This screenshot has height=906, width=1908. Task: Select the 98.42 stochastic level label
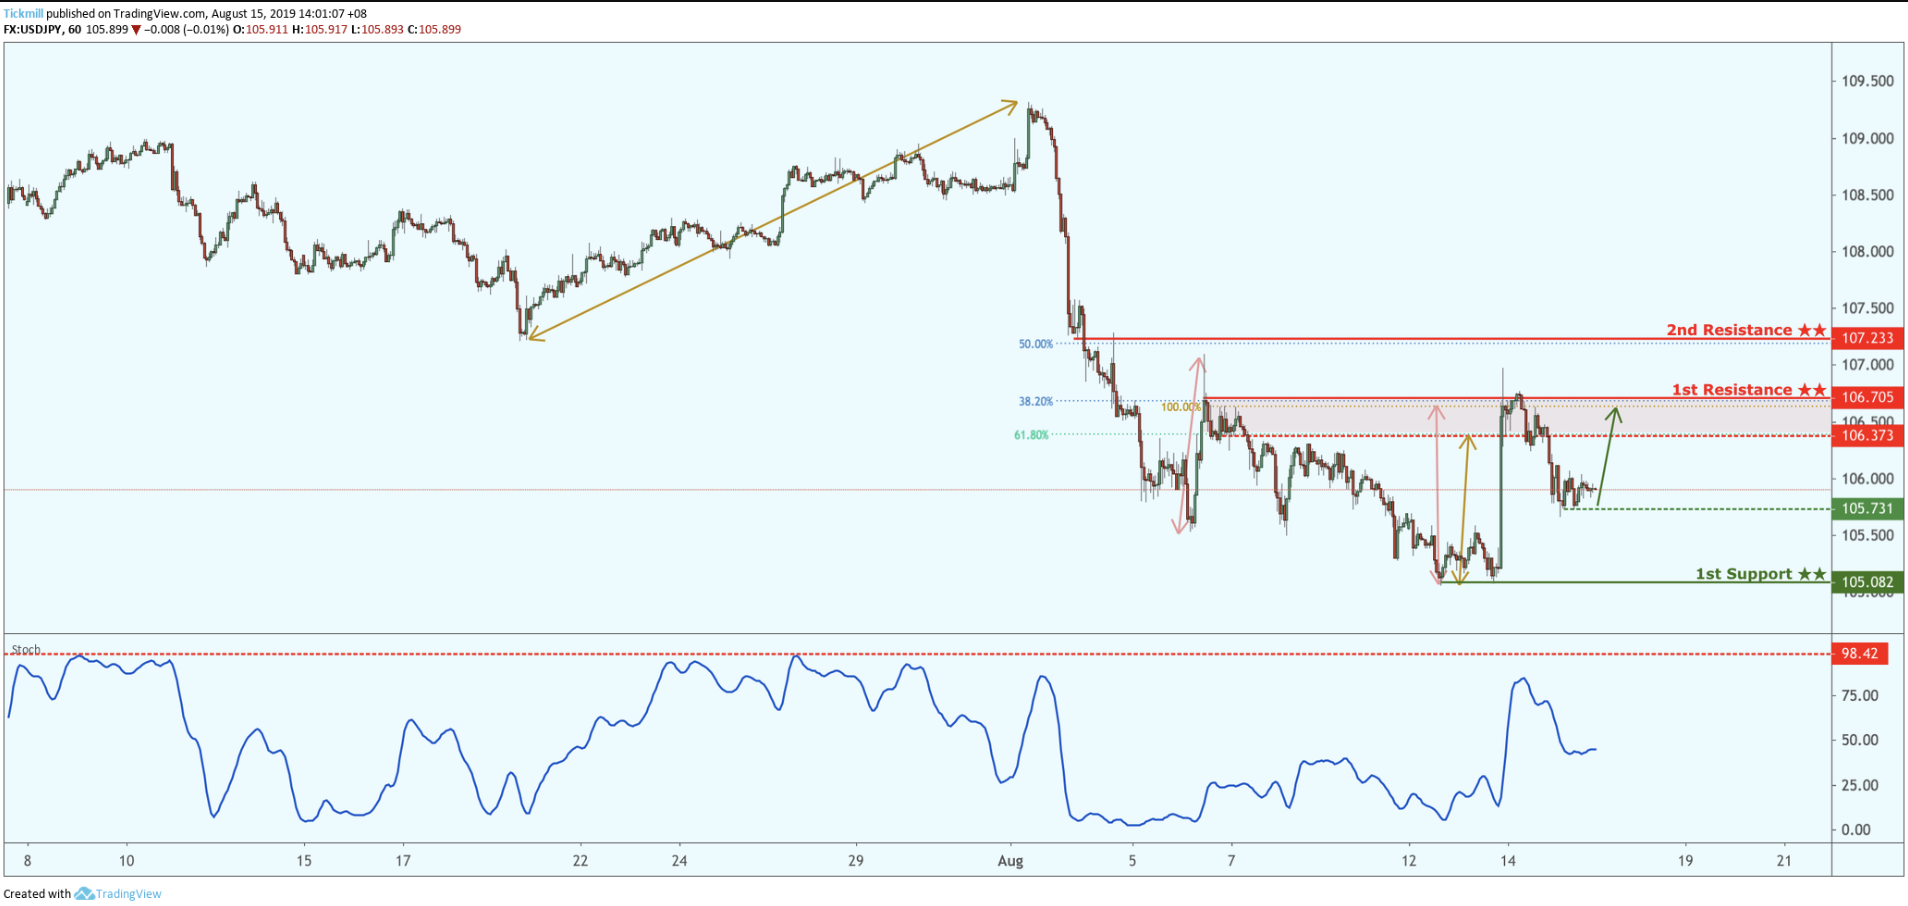[x=1860, y=653]
